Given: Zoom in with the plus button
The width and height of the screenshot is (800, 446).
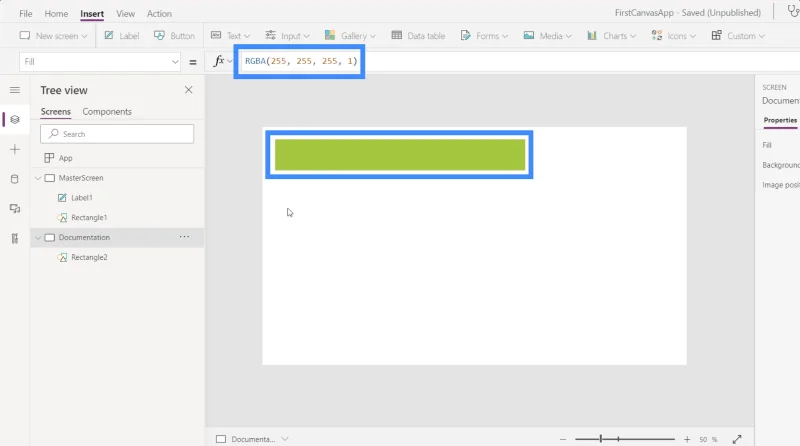Looking at the screenshot, I should [687, 439].
